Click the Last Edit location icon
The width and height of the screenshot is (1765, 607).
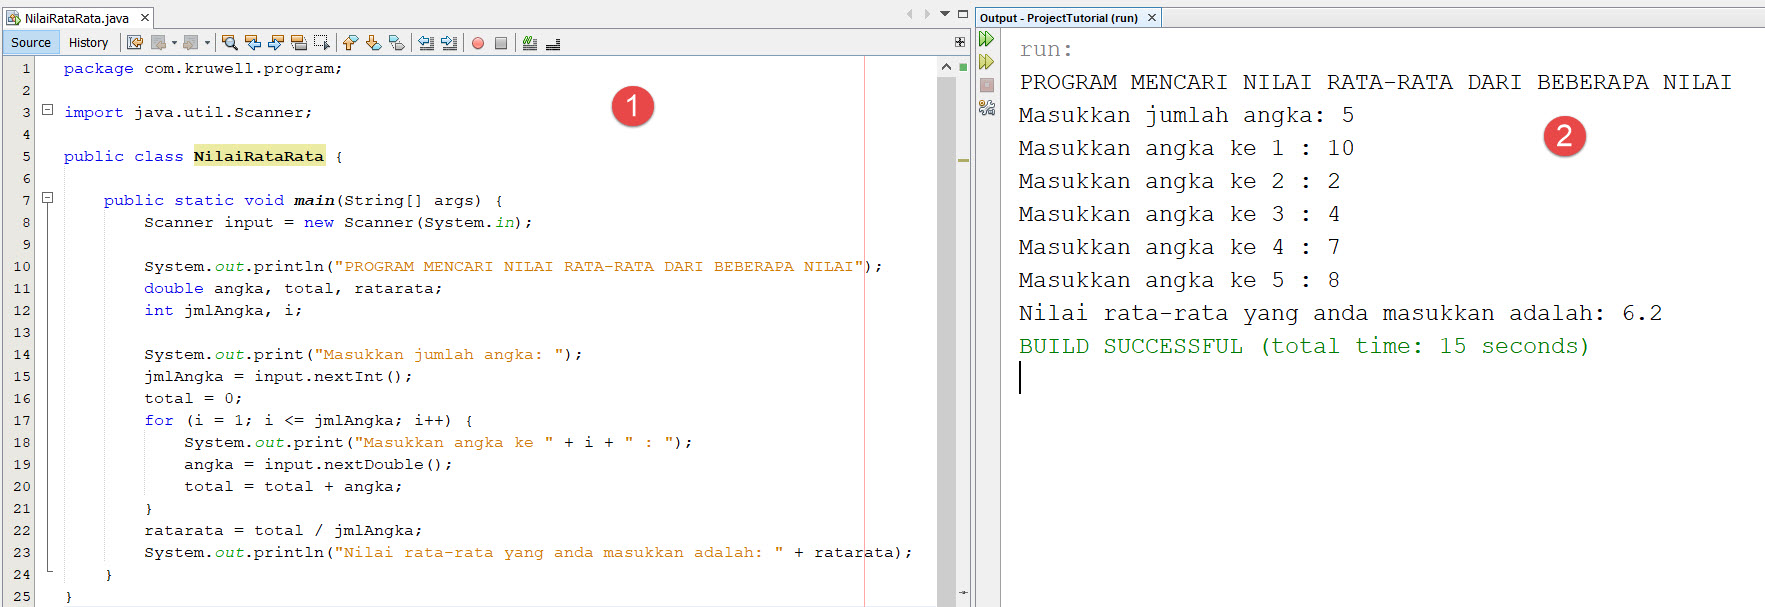(x=135, y=43)
